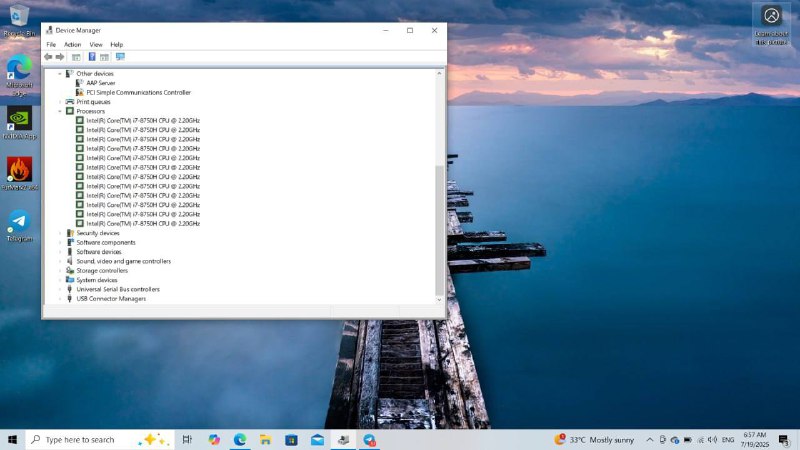
Task: Click the Storage controllers icon
Action: coord(70,270)
